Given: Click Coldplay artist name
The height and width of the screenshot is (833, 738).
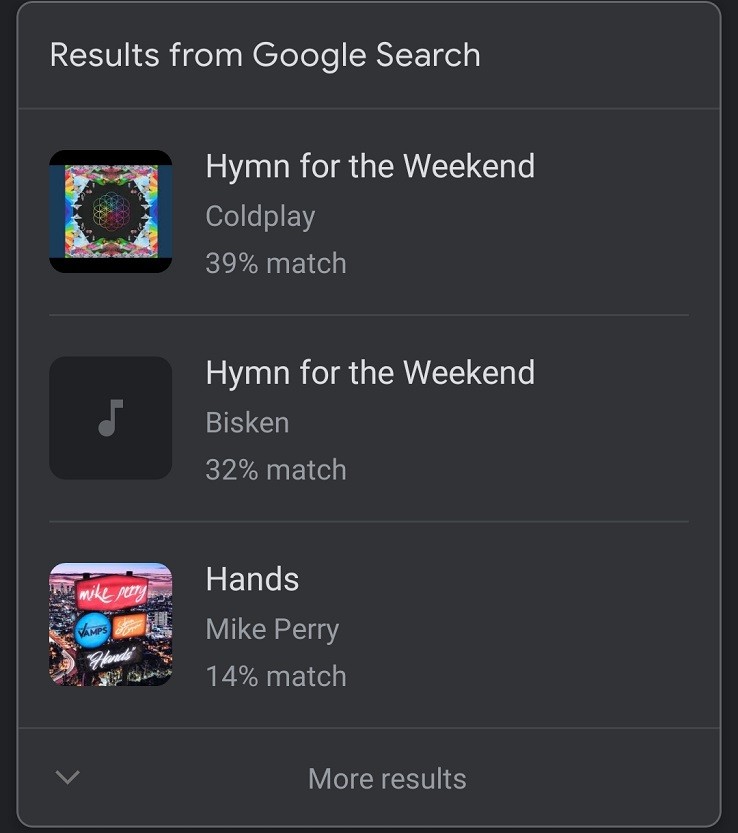Looking at the screenshot, I should (260, 217).
